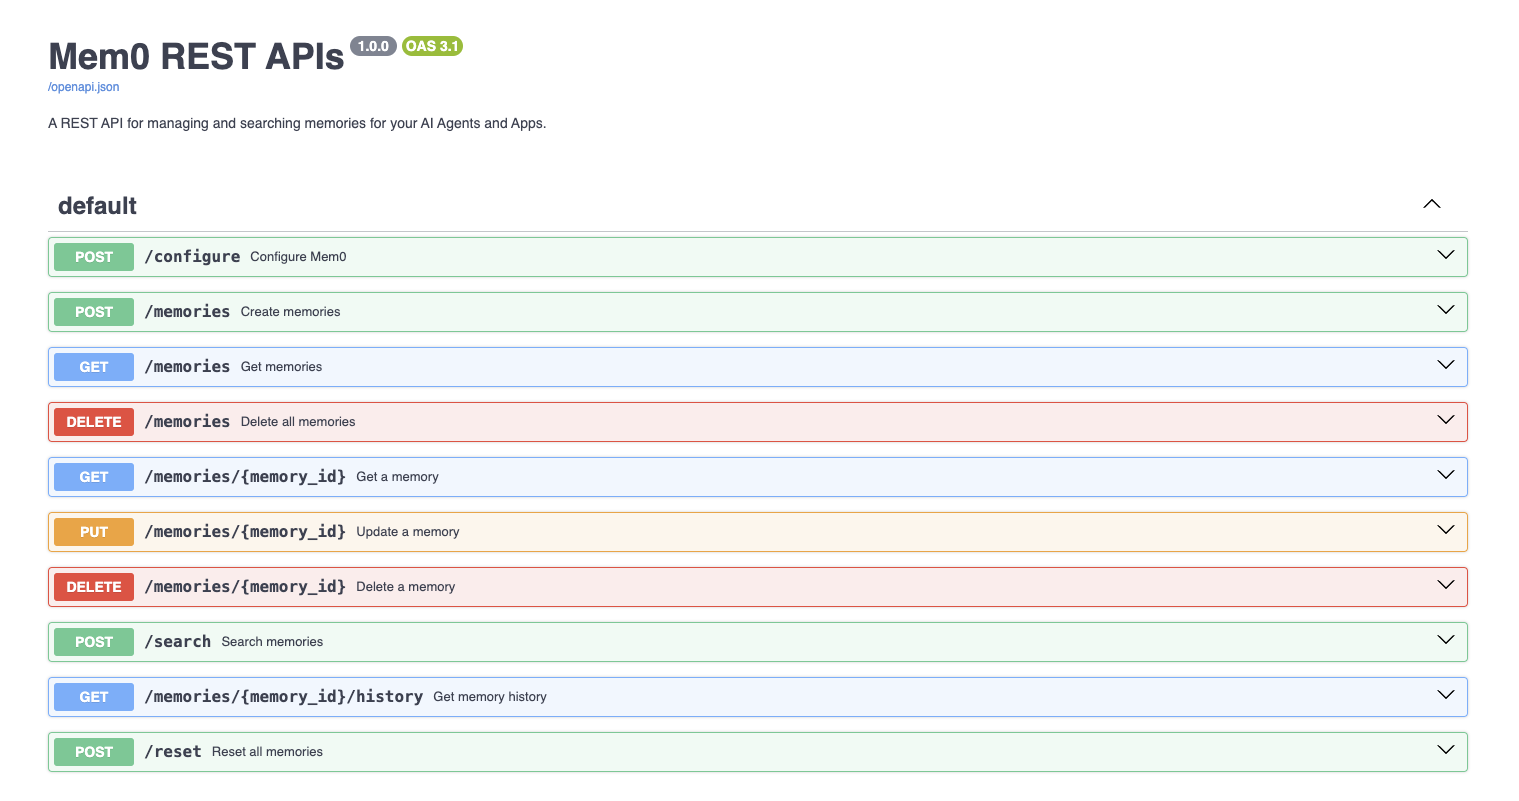Image resolution: width=1519 pixels, height=801 pixels.
Task: Click the 1.0.0 version badge
Action: point(373,46)
